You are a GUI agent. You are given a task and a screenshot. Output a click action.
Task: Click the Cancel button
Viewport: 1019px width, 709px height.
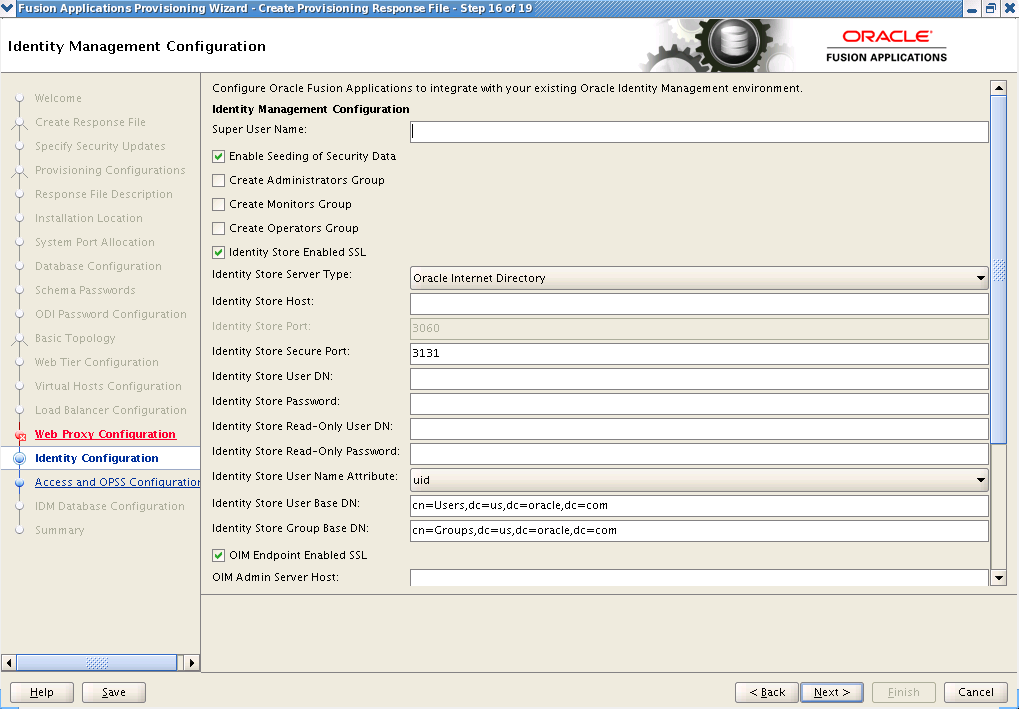975,693
